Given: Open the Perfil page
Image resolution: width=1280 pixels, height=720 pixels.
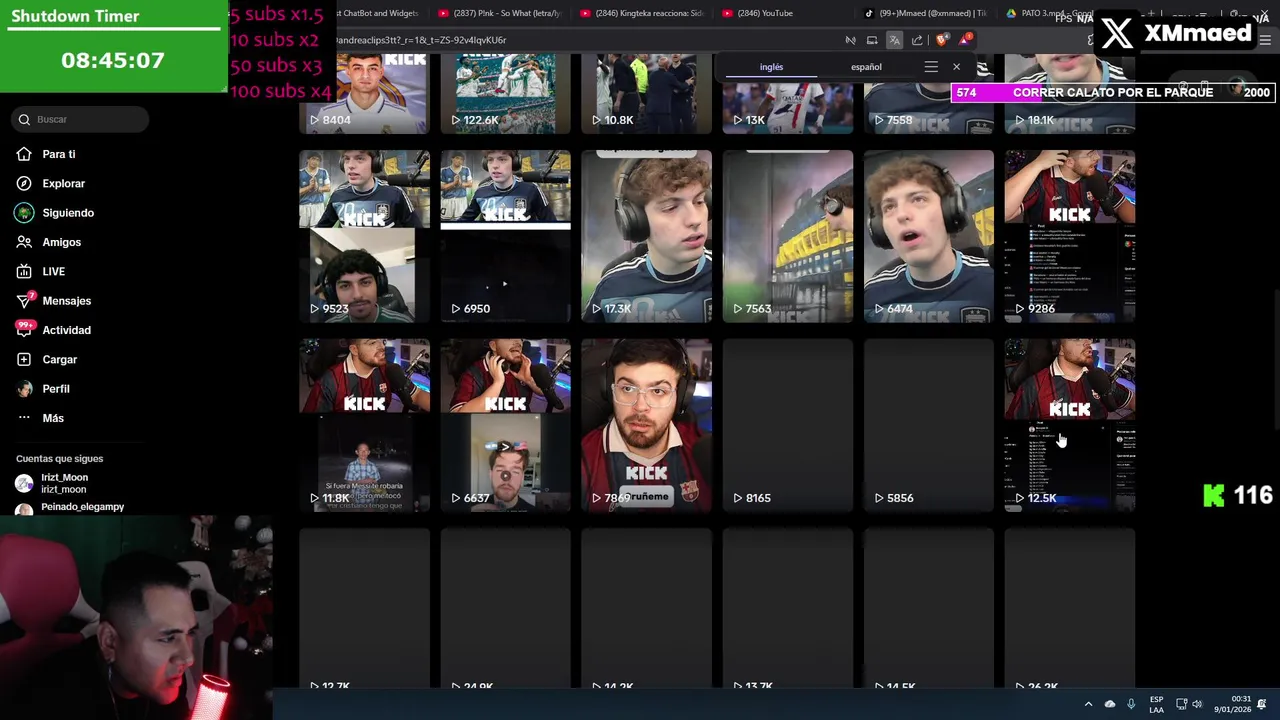Looking at the screenshot, I should pyautogui.click(x=55, y=389).
